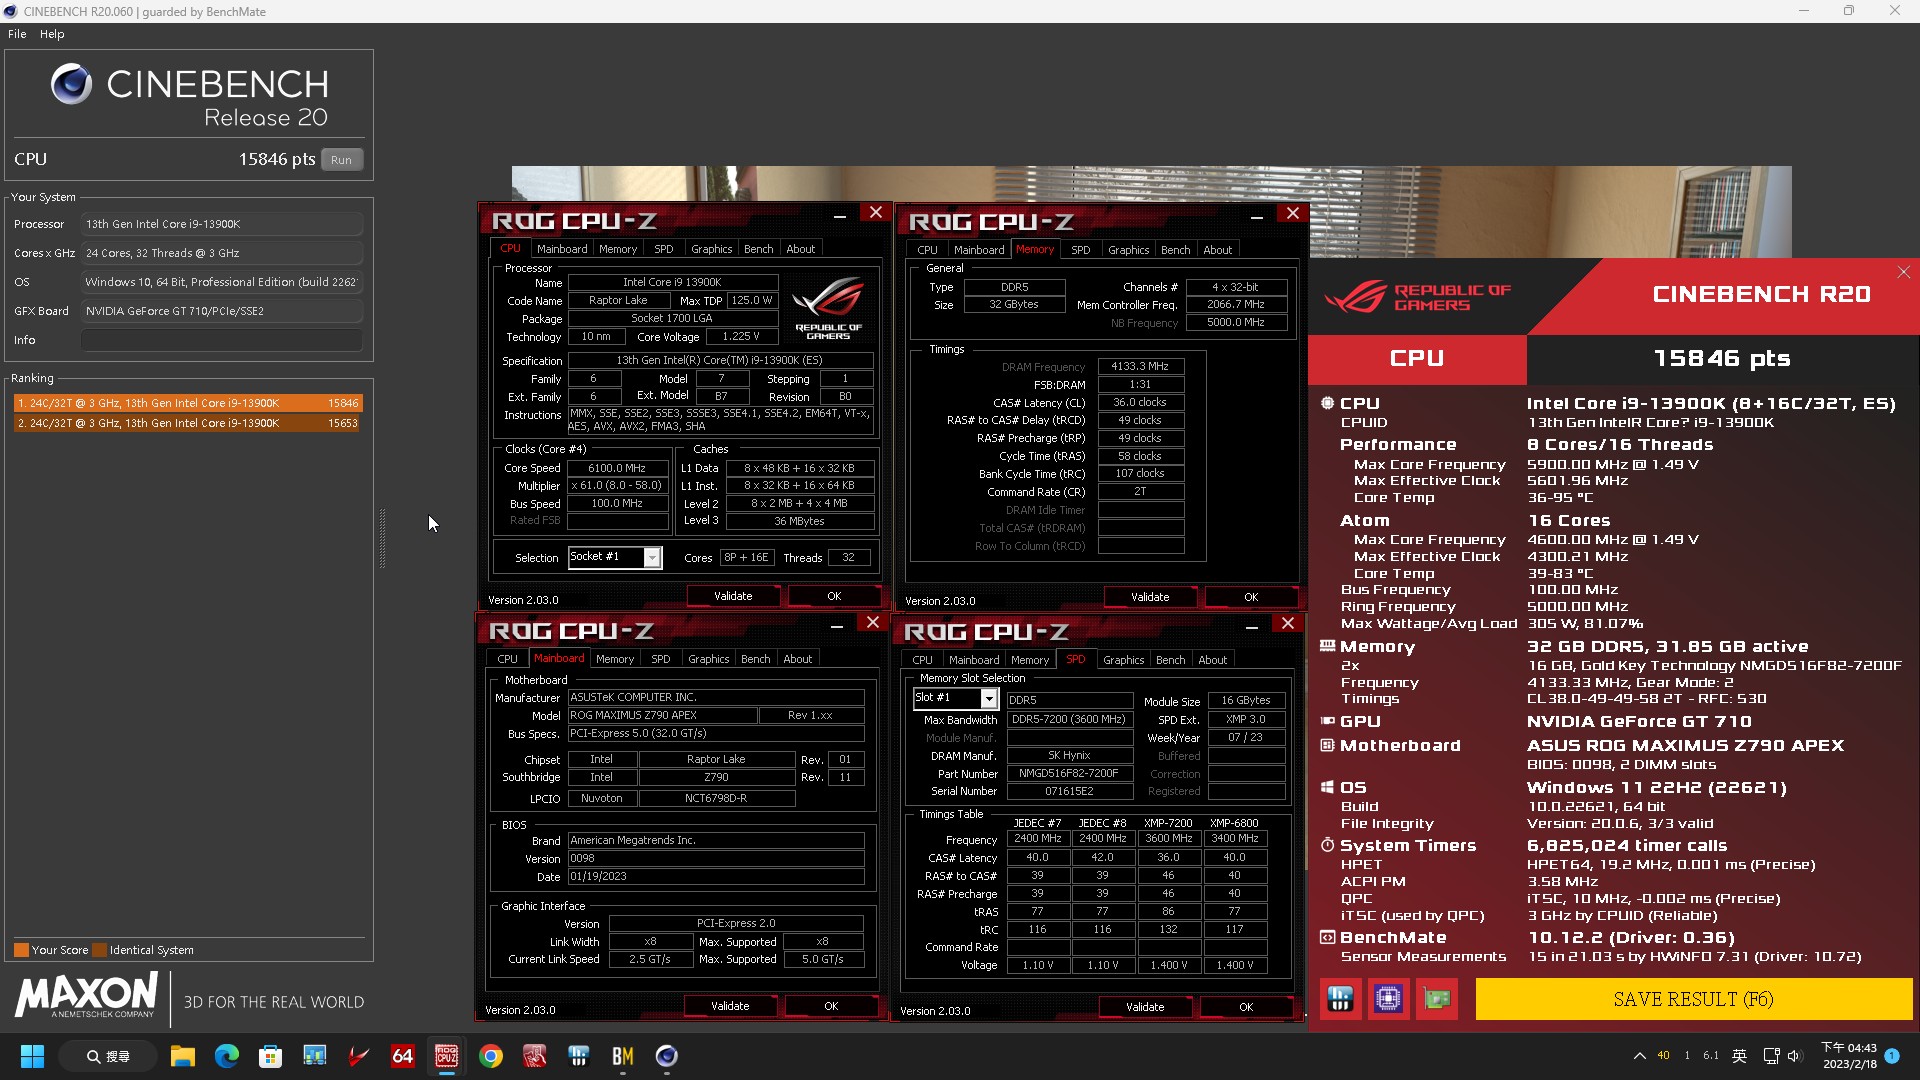1920x1080 pixels.
Task: Switch to ROG CPU-Z taskbar icon
Action: click(446, 1056)
